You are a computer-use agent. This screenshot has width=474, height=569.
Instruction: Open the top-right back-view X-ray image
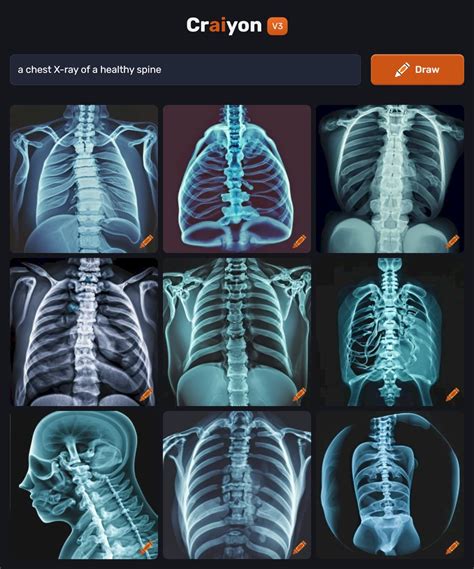click(x=390, y=179)
